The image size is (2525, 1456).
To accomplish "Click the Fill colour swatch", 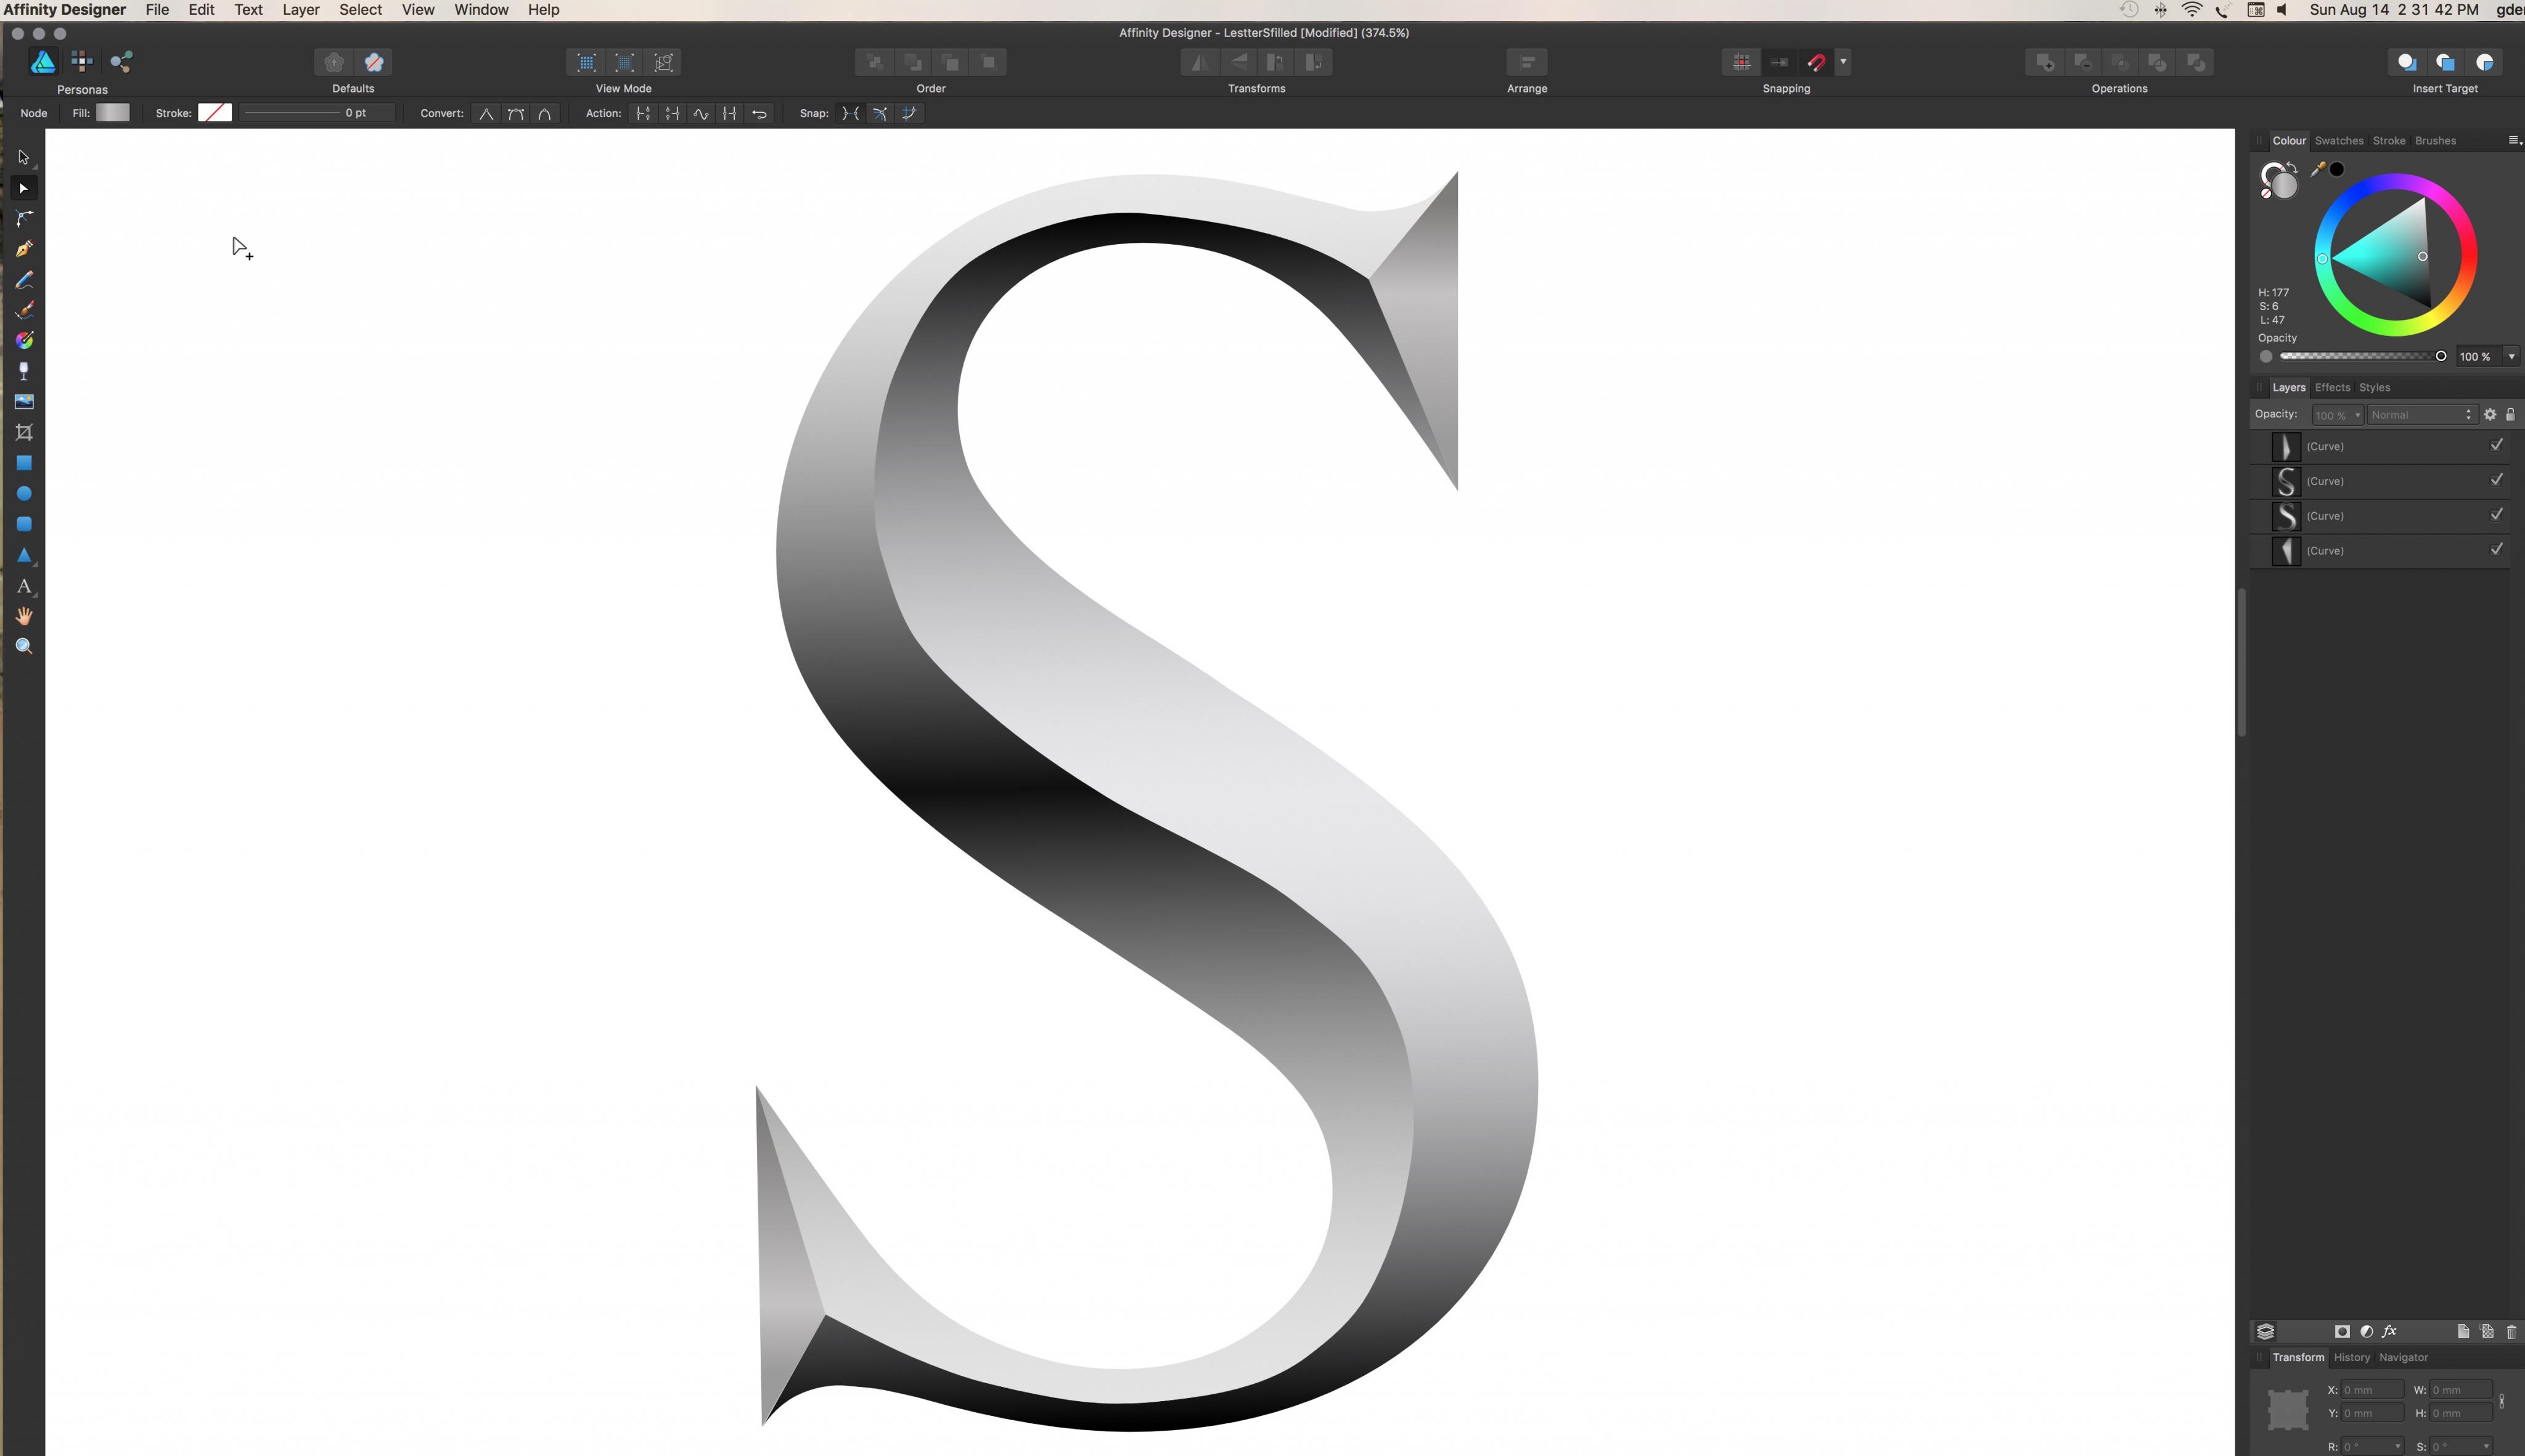I will coord(112,113).
